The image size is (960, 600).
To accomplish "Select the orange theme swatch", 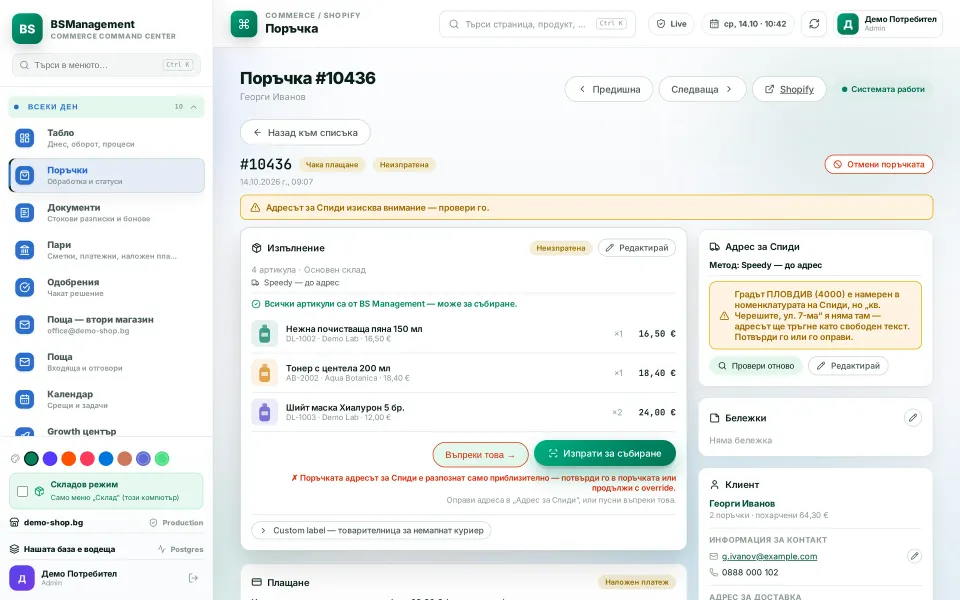I will [69, 459].
